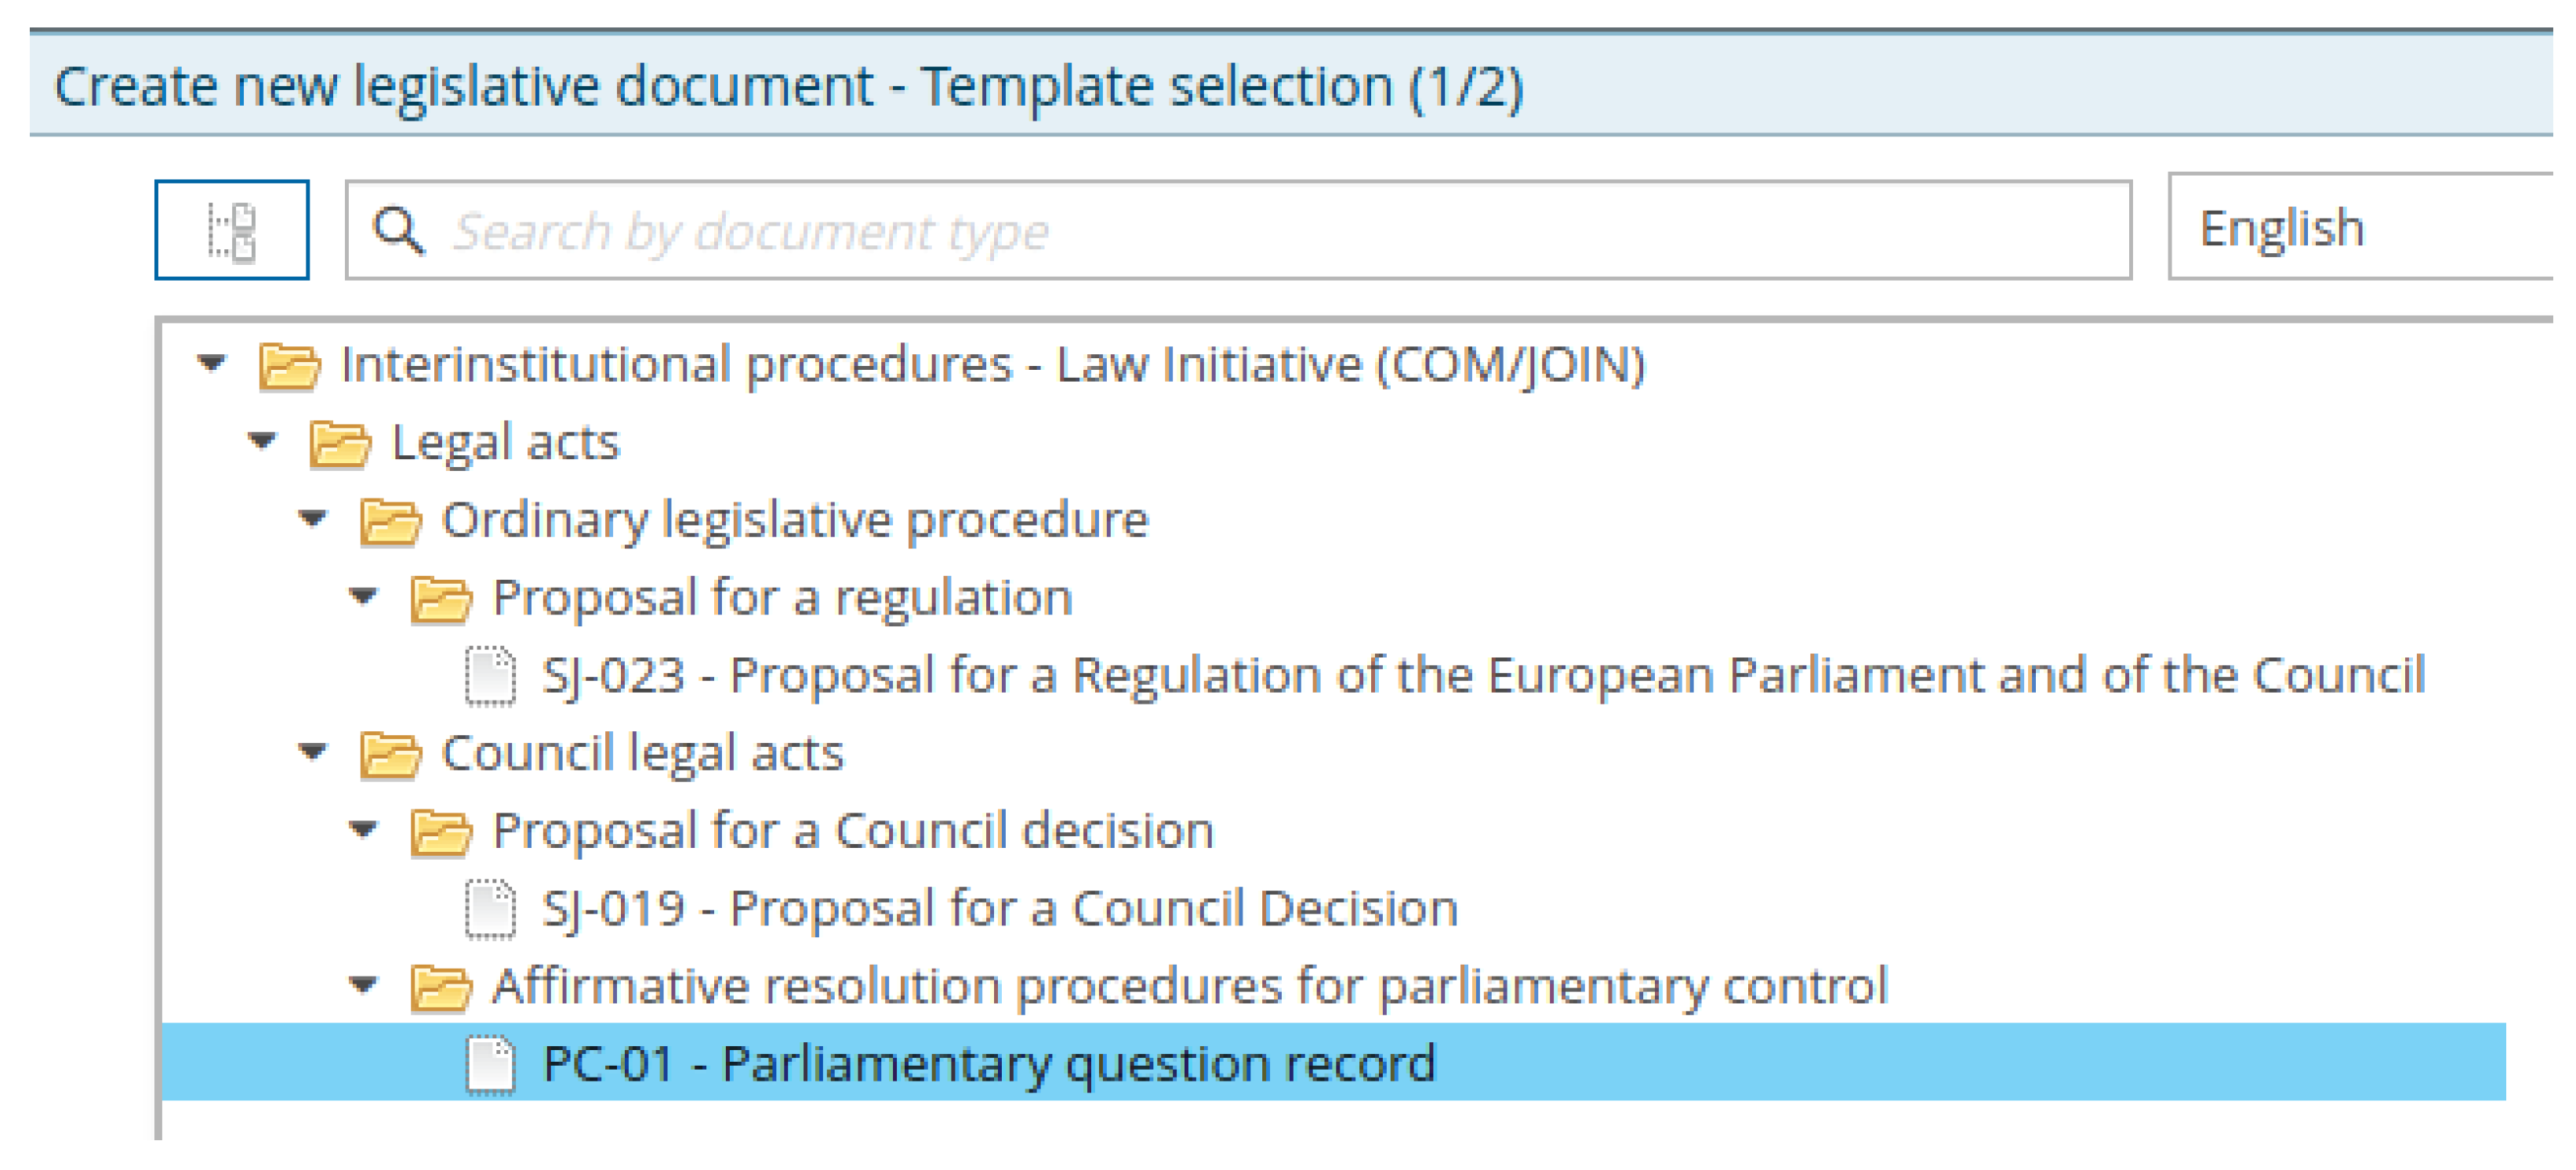
Task: Click Proposal for a Council decision folder label
Action: [853, 831]
